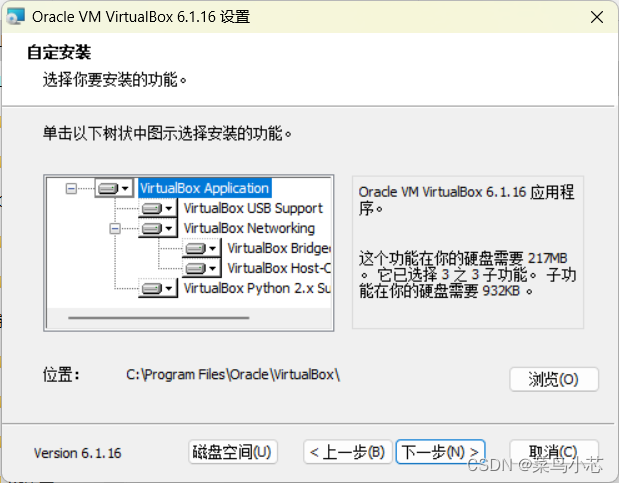619x483 pixels.
Task: Open VirtualBox Application feature drive icon
Action: point(108,188)
